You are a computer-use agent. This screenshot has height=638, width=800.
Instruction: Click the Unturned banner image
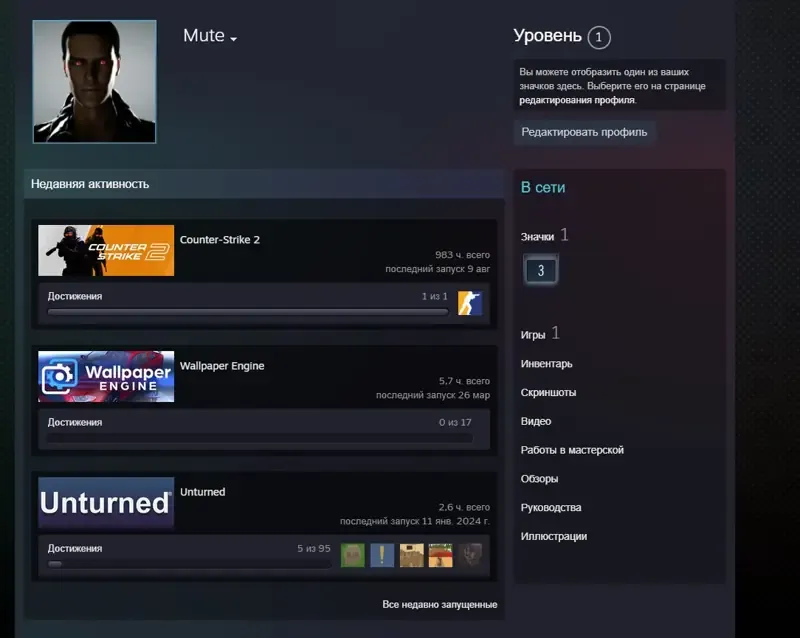coord(106,502)
